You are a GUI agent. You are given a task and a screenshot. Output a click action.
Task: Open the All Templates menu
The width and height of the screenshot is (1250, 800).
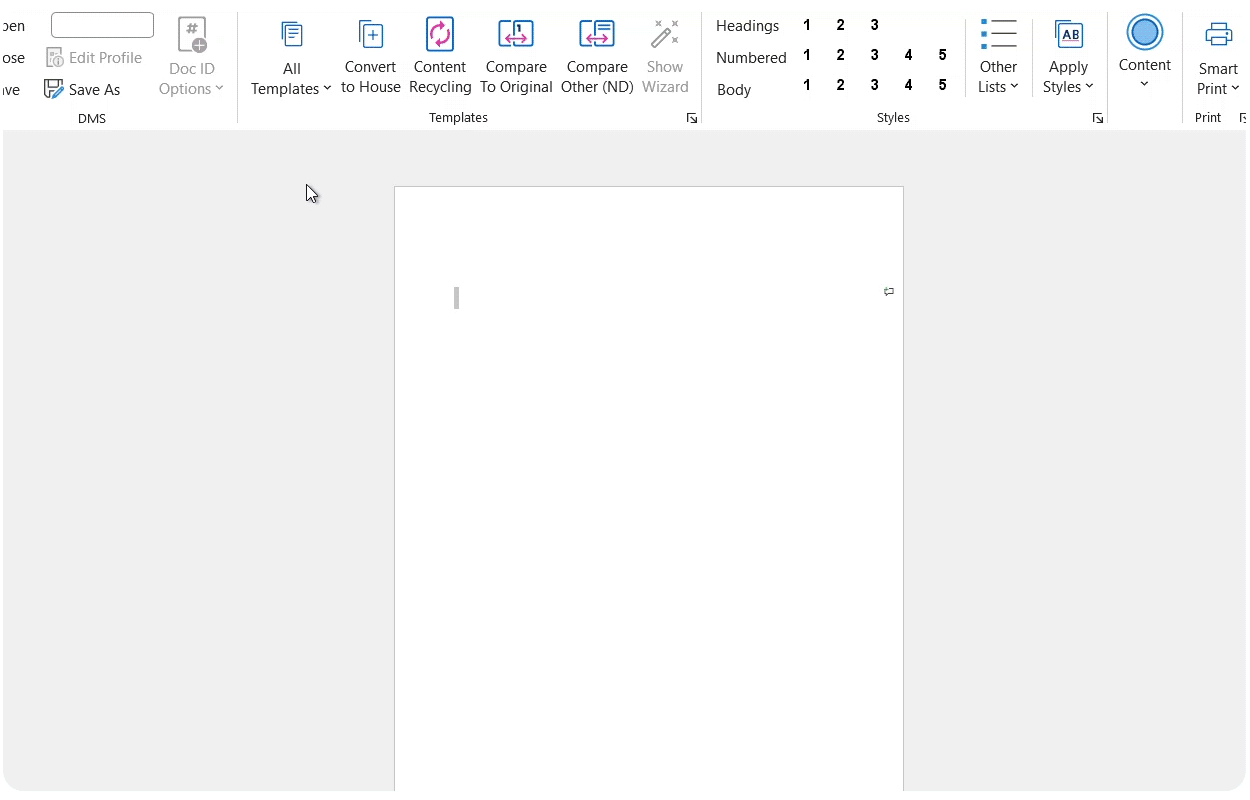(291, 57)
